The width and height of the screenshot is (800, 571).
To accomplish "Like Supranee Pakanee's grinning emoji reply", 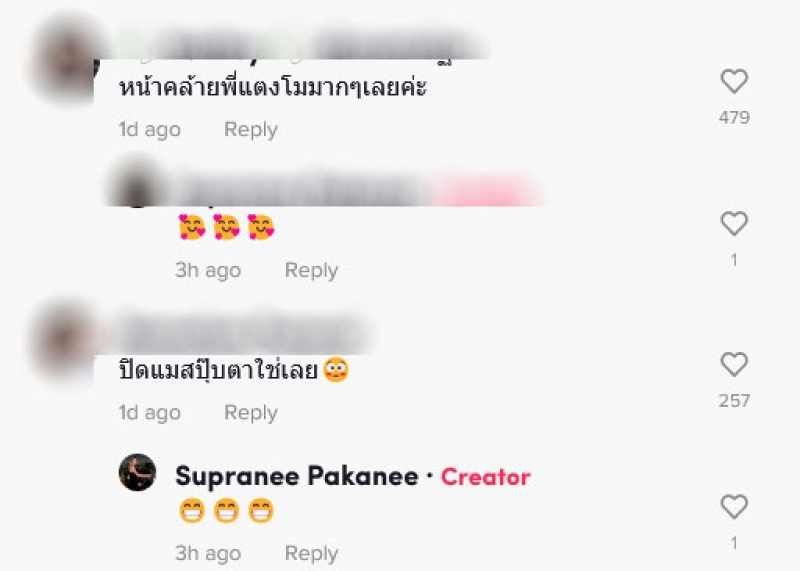I will coord(734,507).
